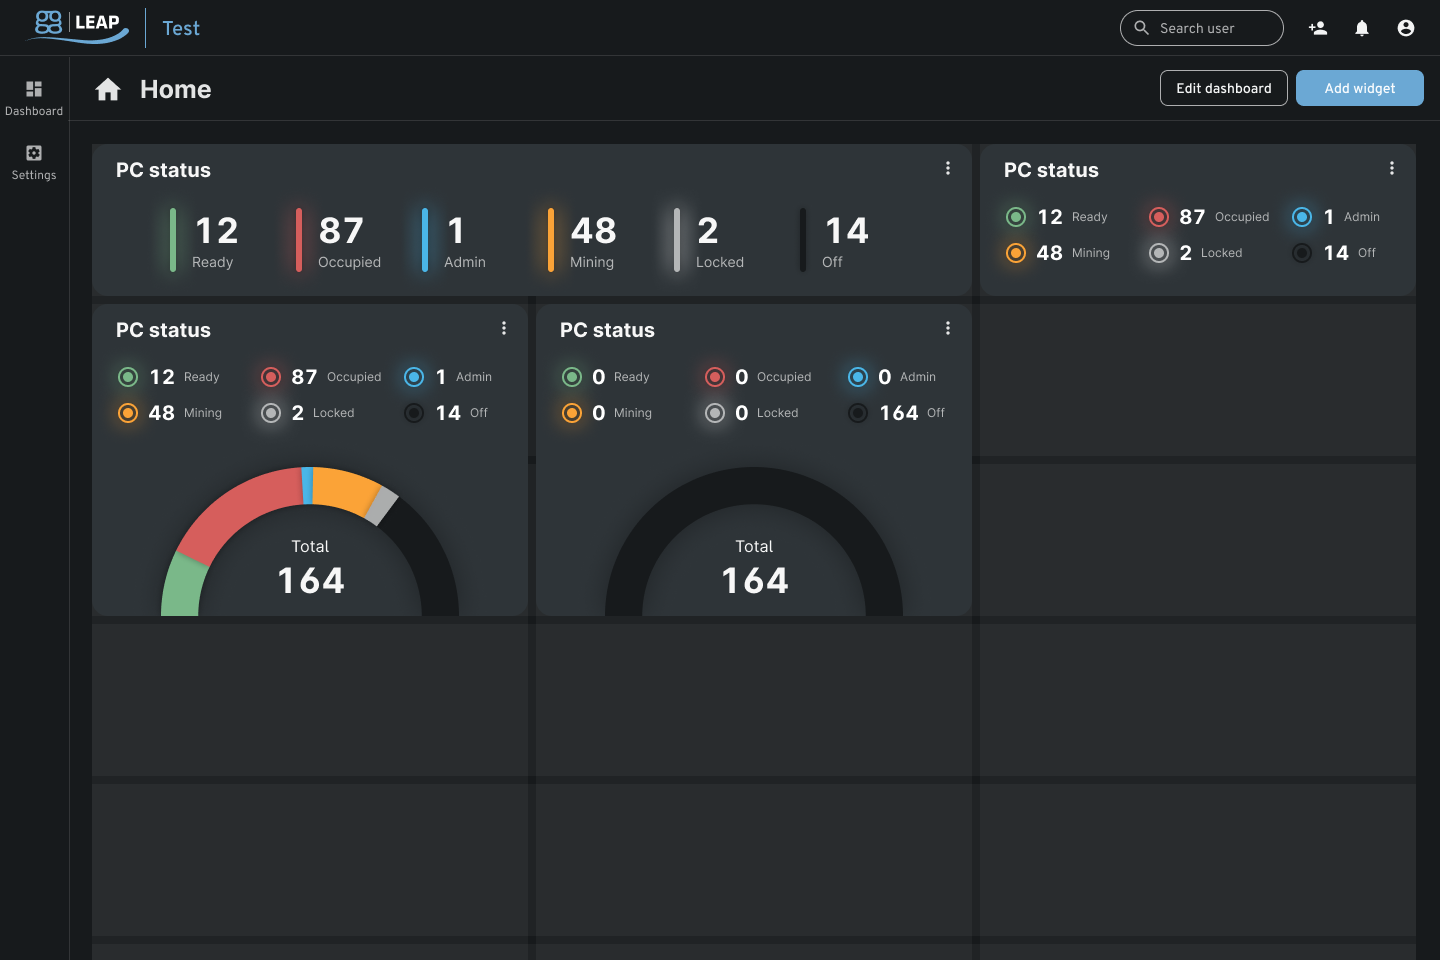Image resolution: width=1440 pixels, height=960 pixels.
Task: Toggle Occupied indicator in bottom-left donut widget
Action: (x=271, y=377)
